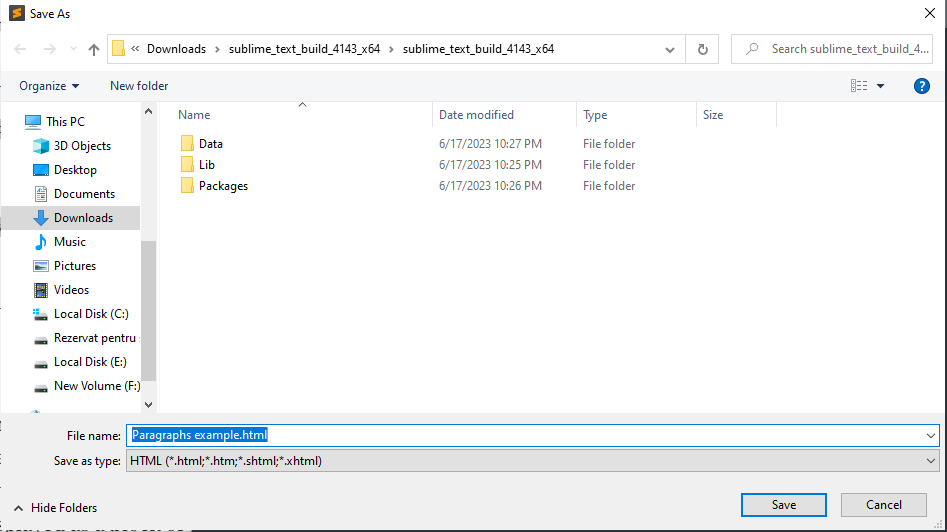Screen dimensions: 947x532
Task: Go back using the back arrow
Action: click(x=20, y=49)
